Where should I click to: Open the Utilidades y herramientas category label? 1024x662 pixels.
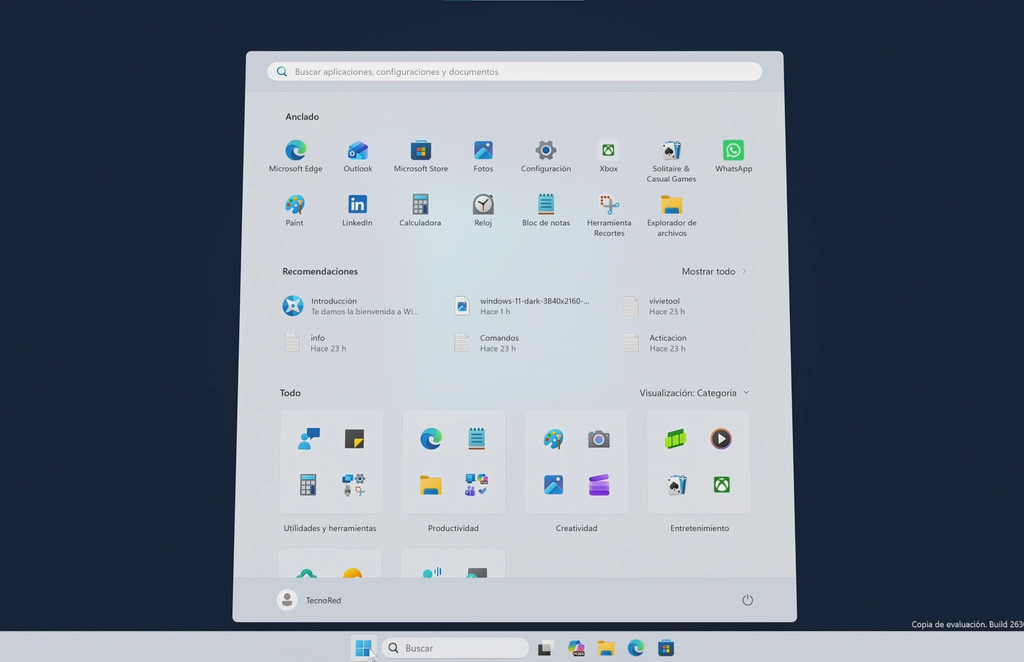330,528
